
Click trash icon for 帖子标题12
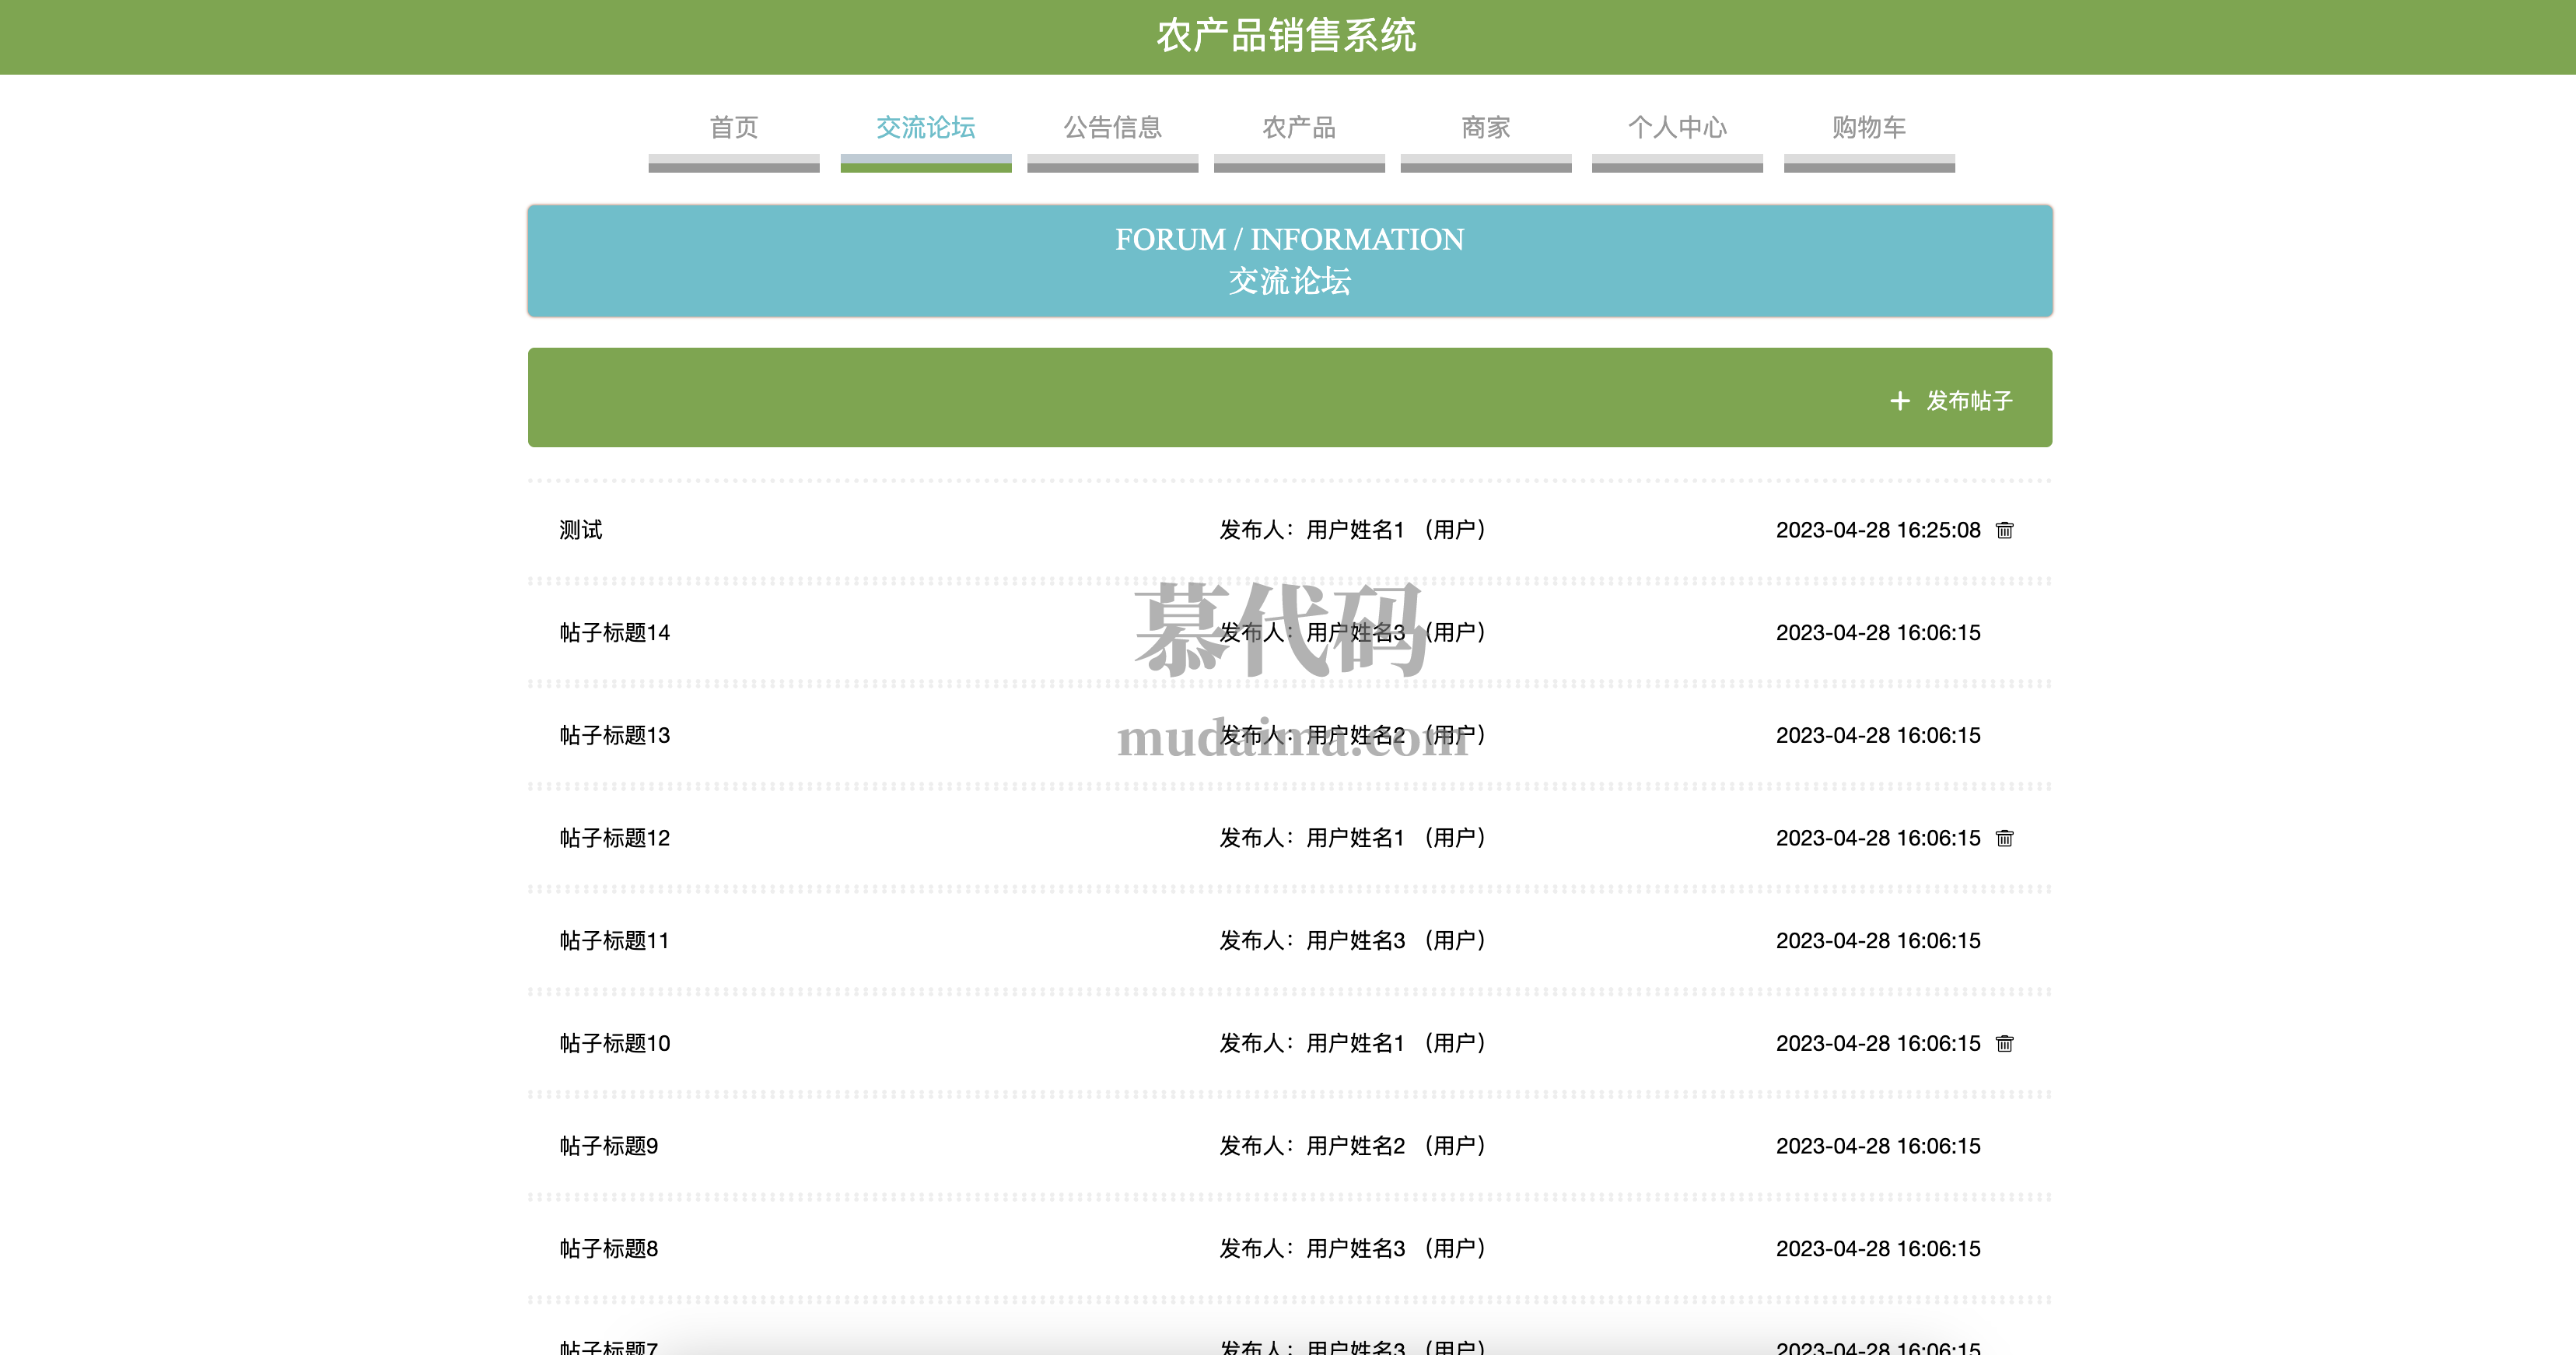tap(2004, 838)
